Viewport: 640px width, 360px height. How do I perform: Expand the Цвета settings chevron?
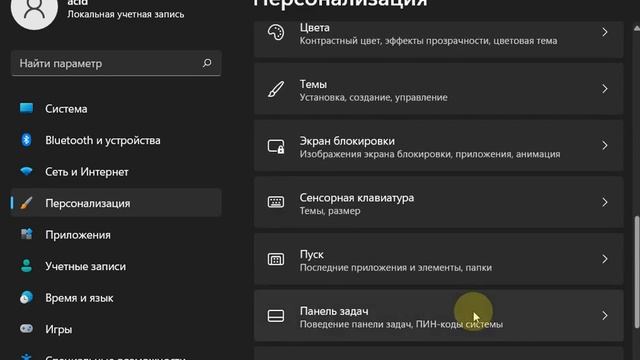pos(604,32)
